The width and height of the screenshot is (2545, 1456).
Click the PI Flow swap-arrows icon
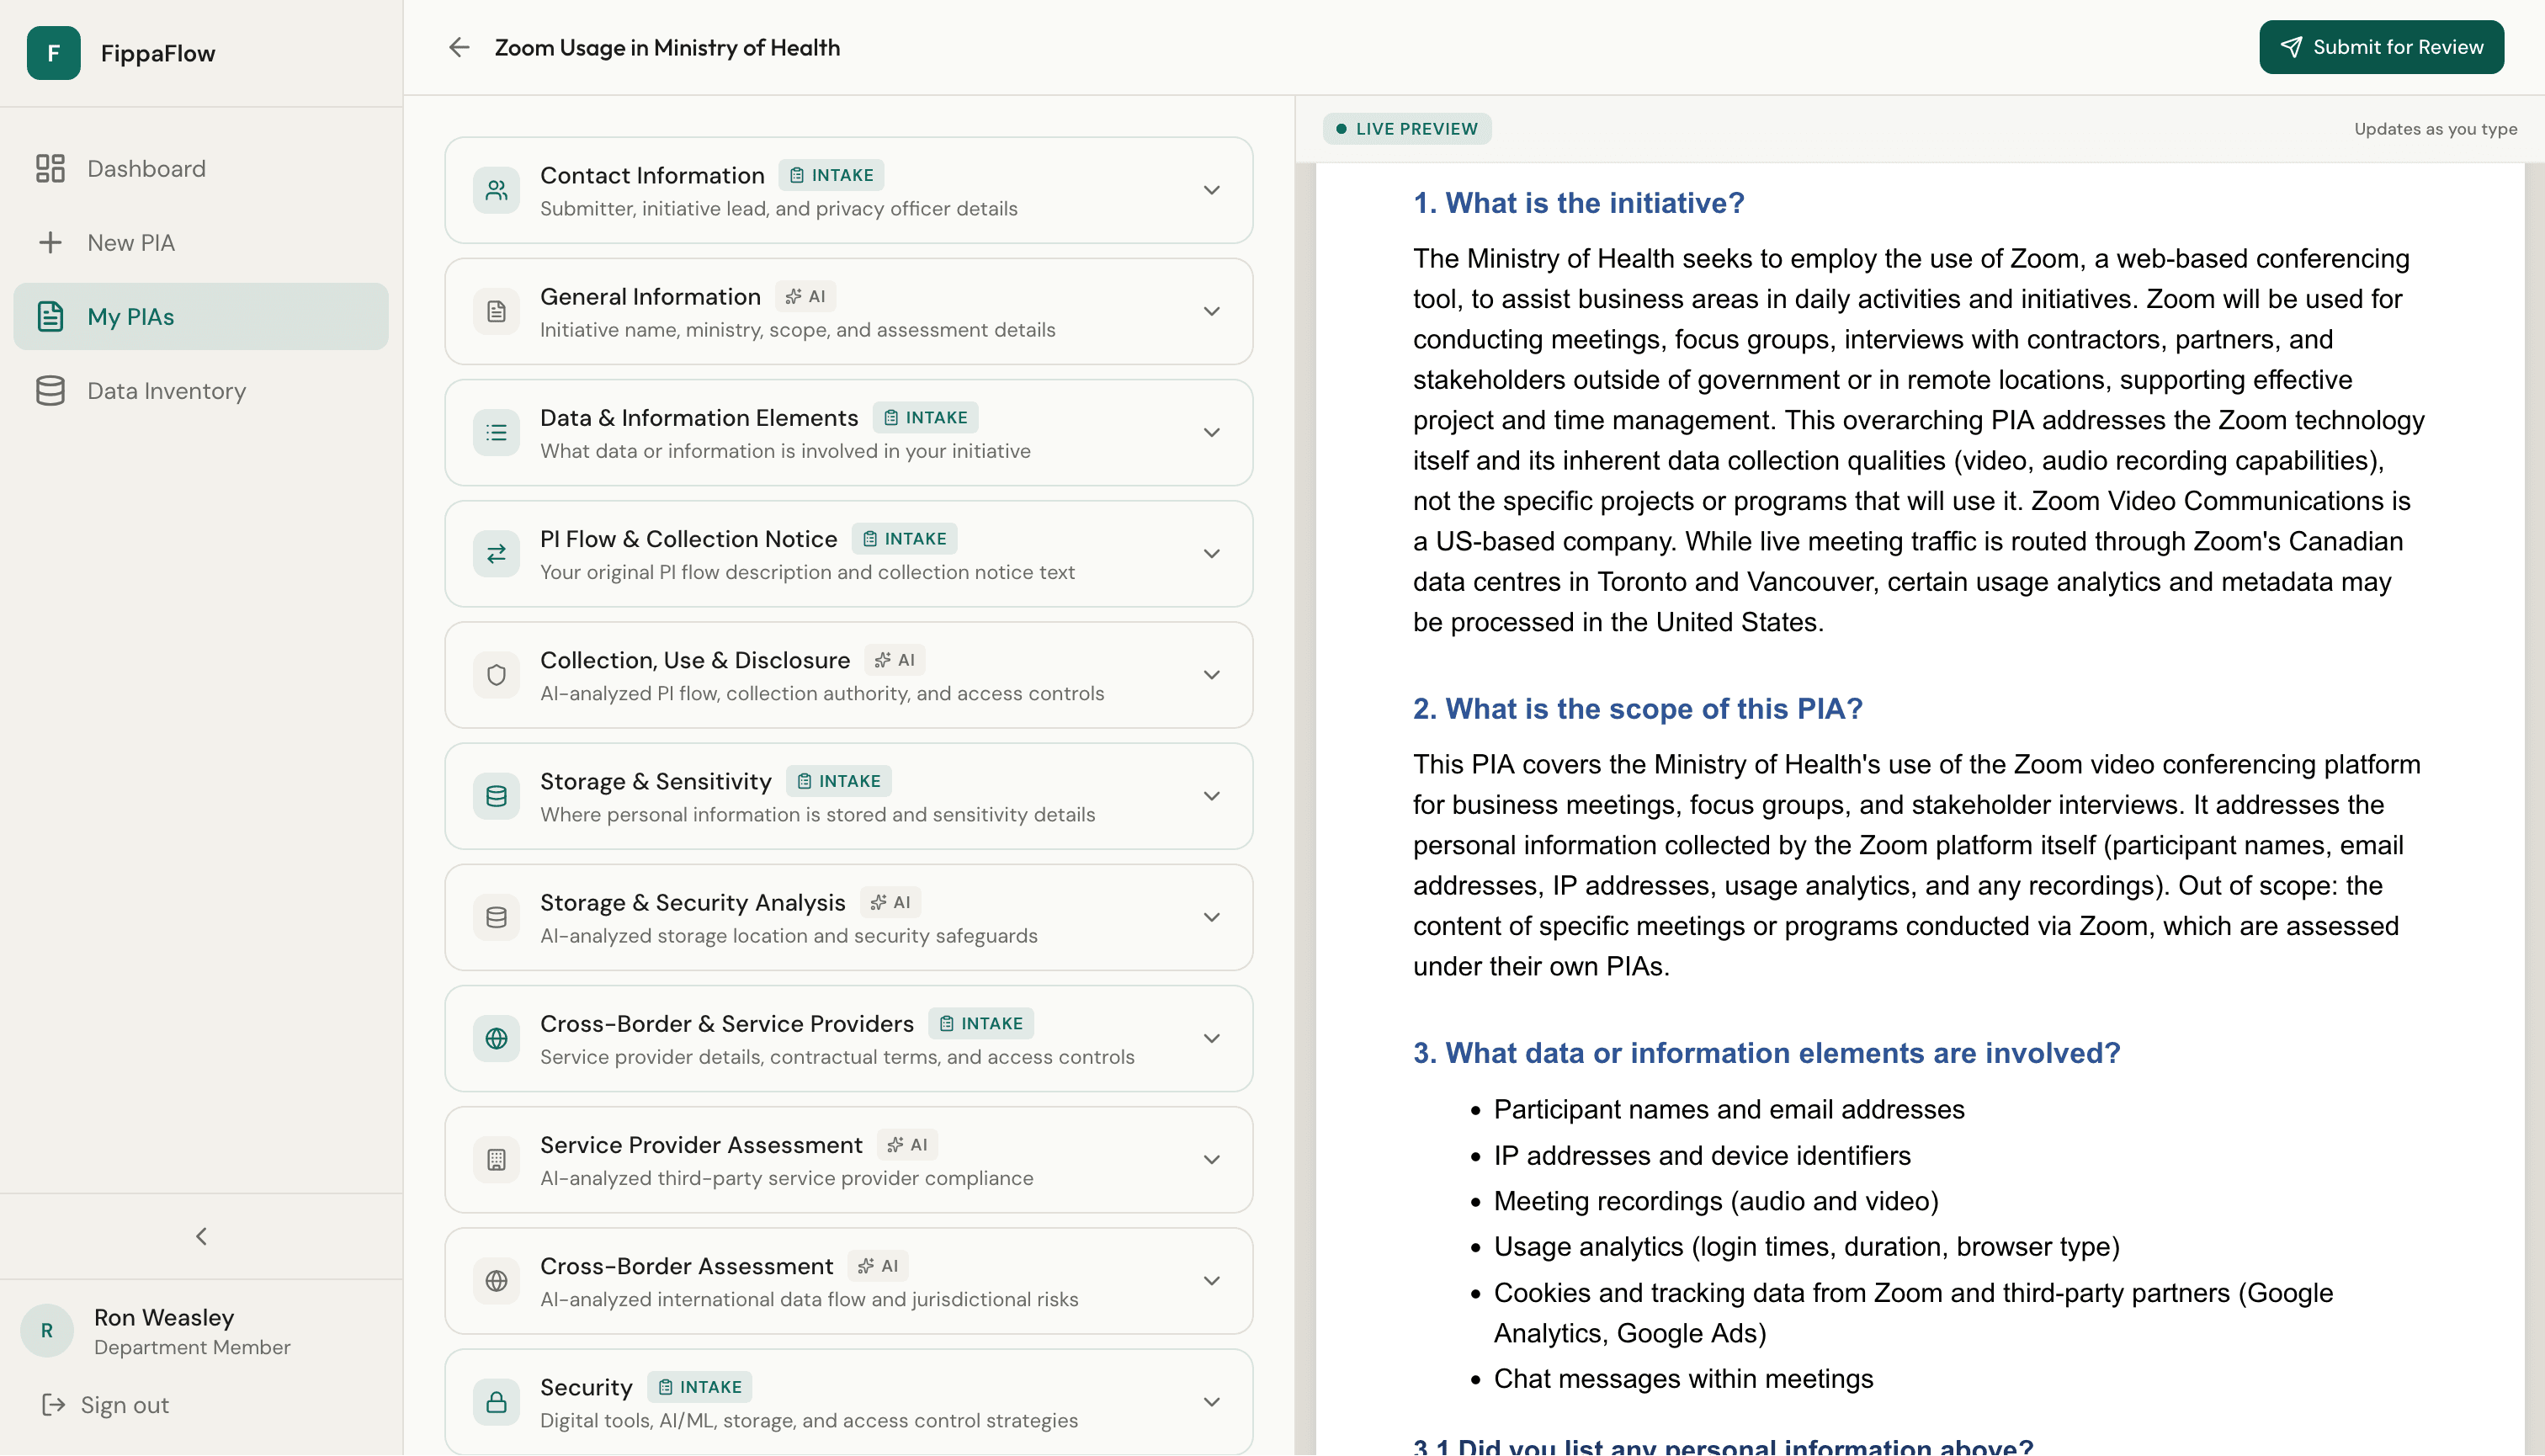coord(496,553)
